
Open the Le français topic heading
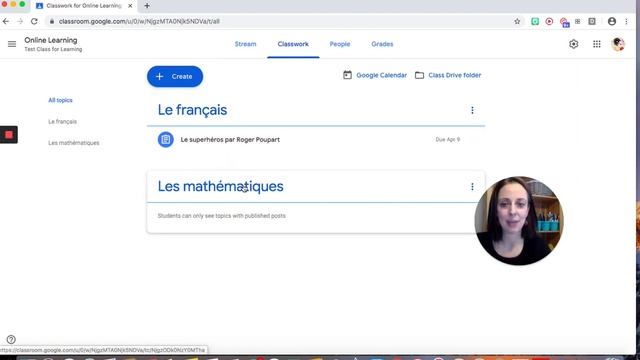pyautogui.click(x=192, y=110)
